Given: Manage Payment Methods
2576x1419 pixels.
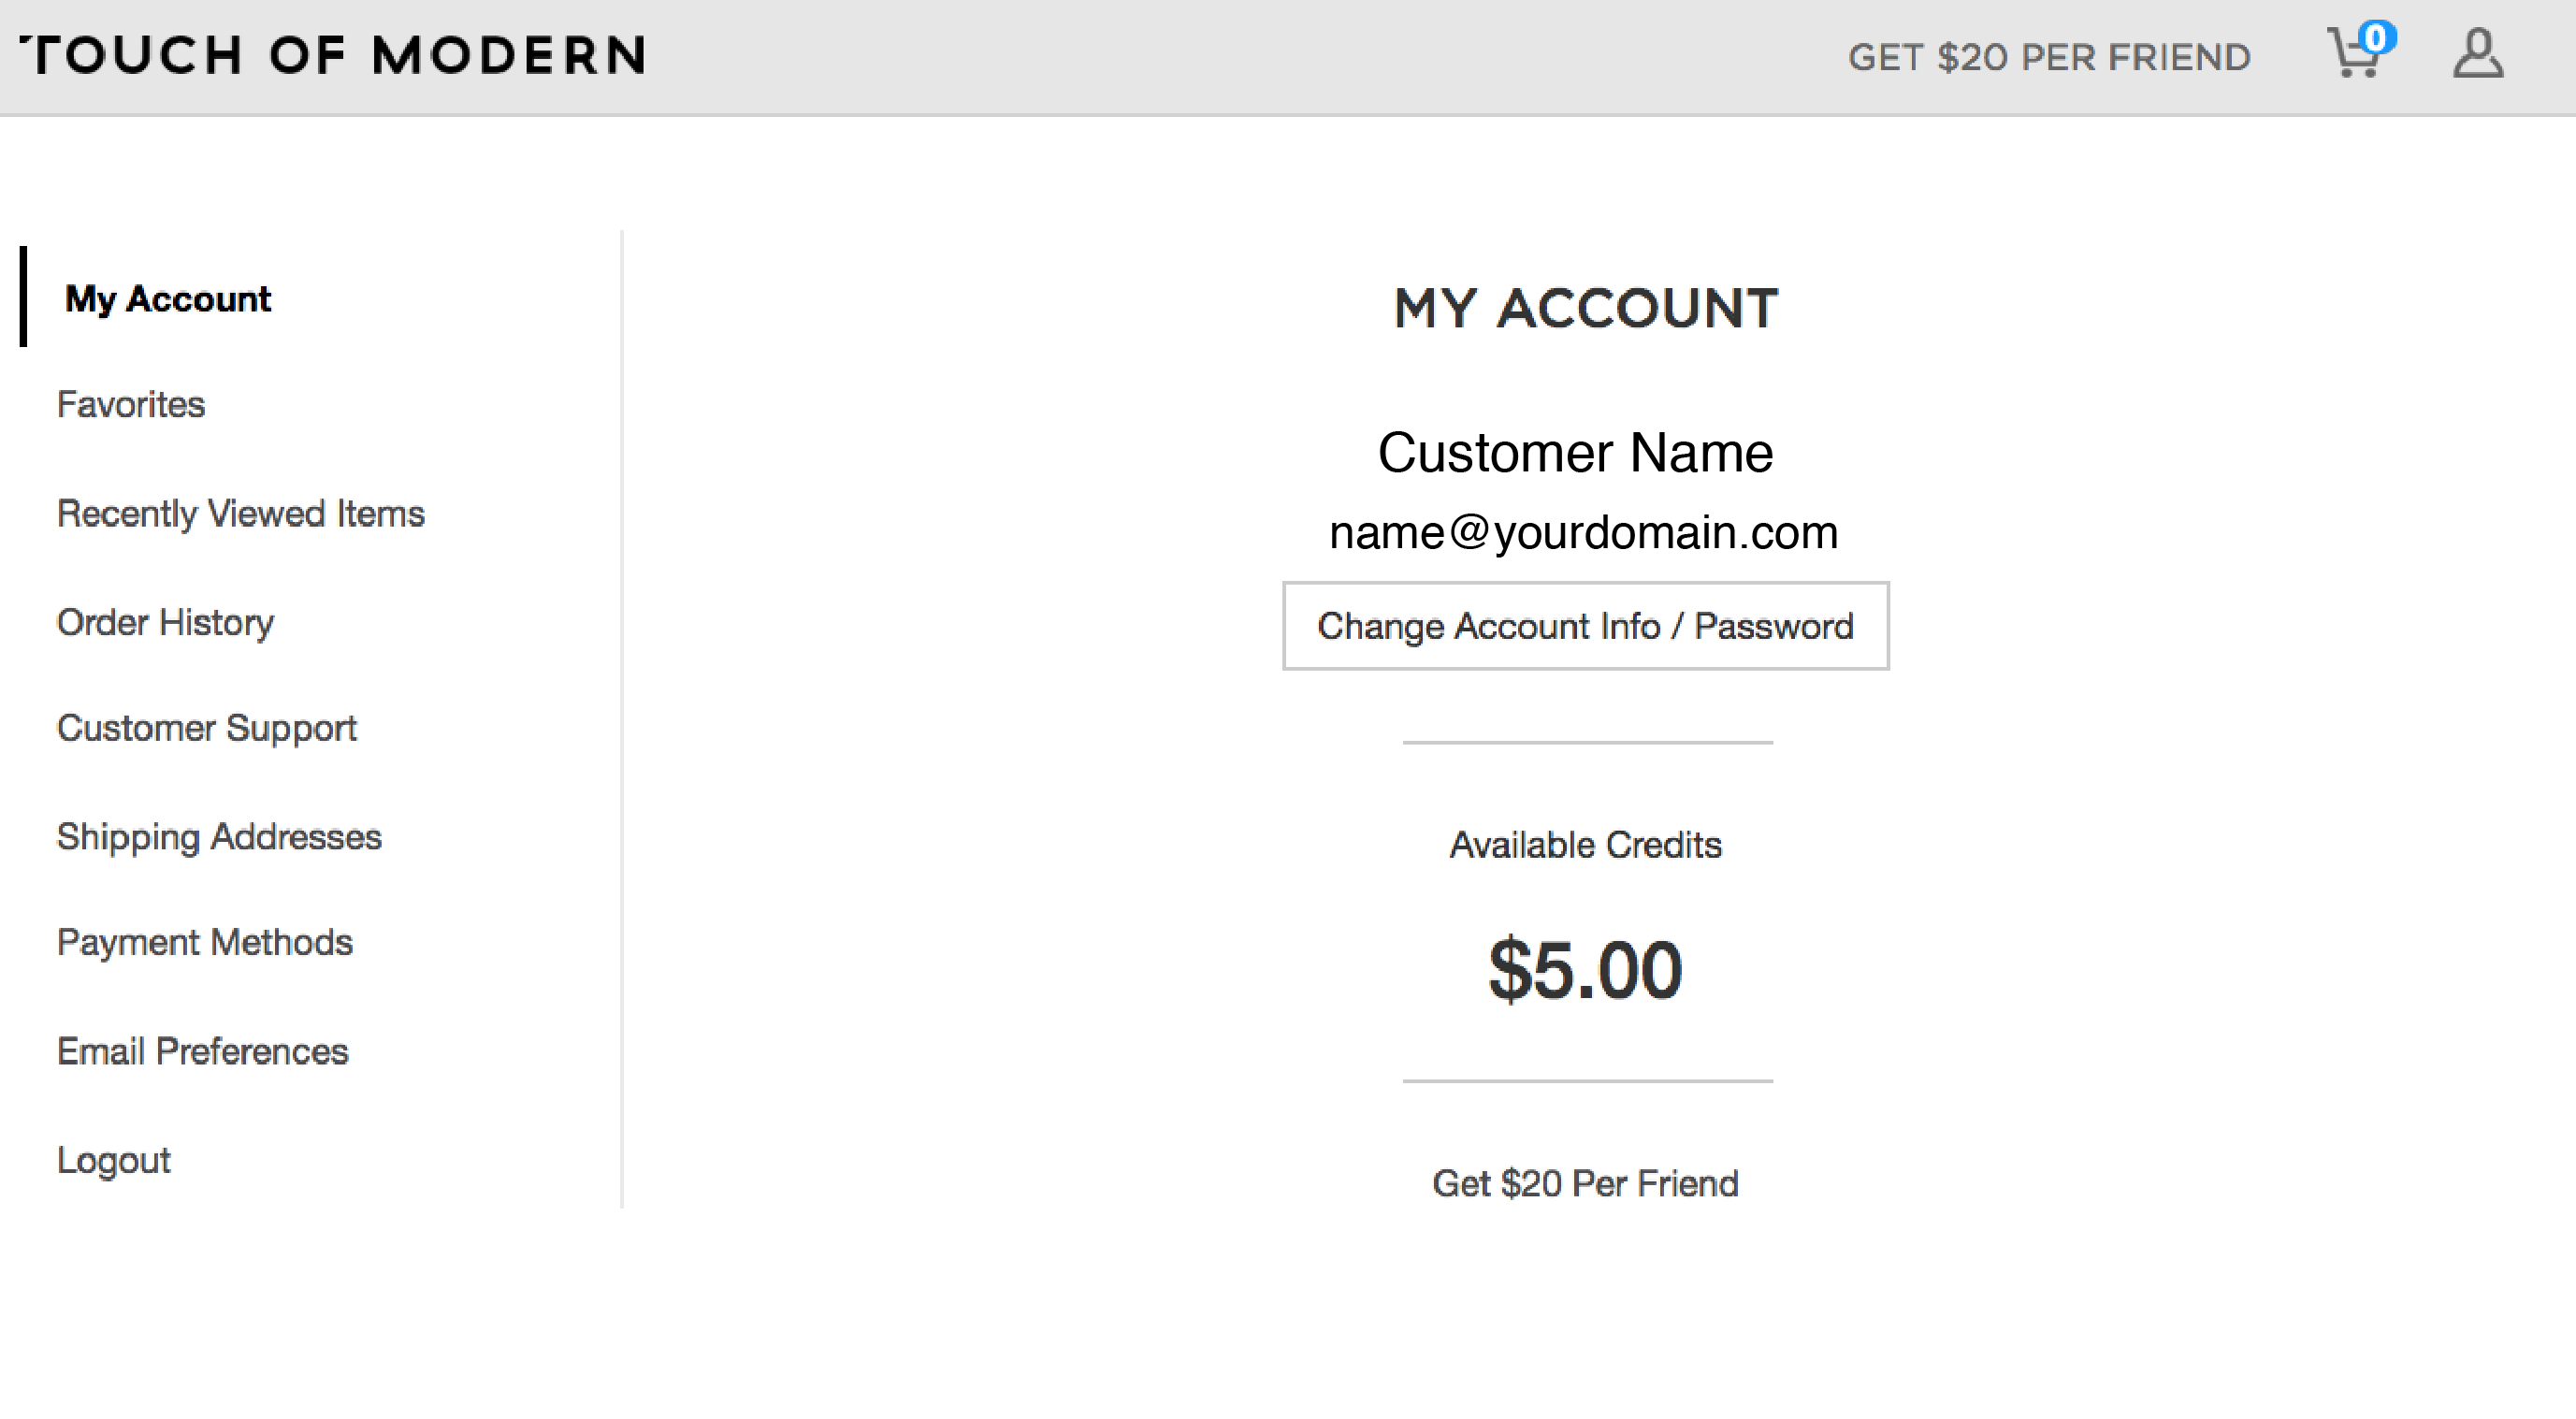Looking at the screenshot, I should (205, 942).
